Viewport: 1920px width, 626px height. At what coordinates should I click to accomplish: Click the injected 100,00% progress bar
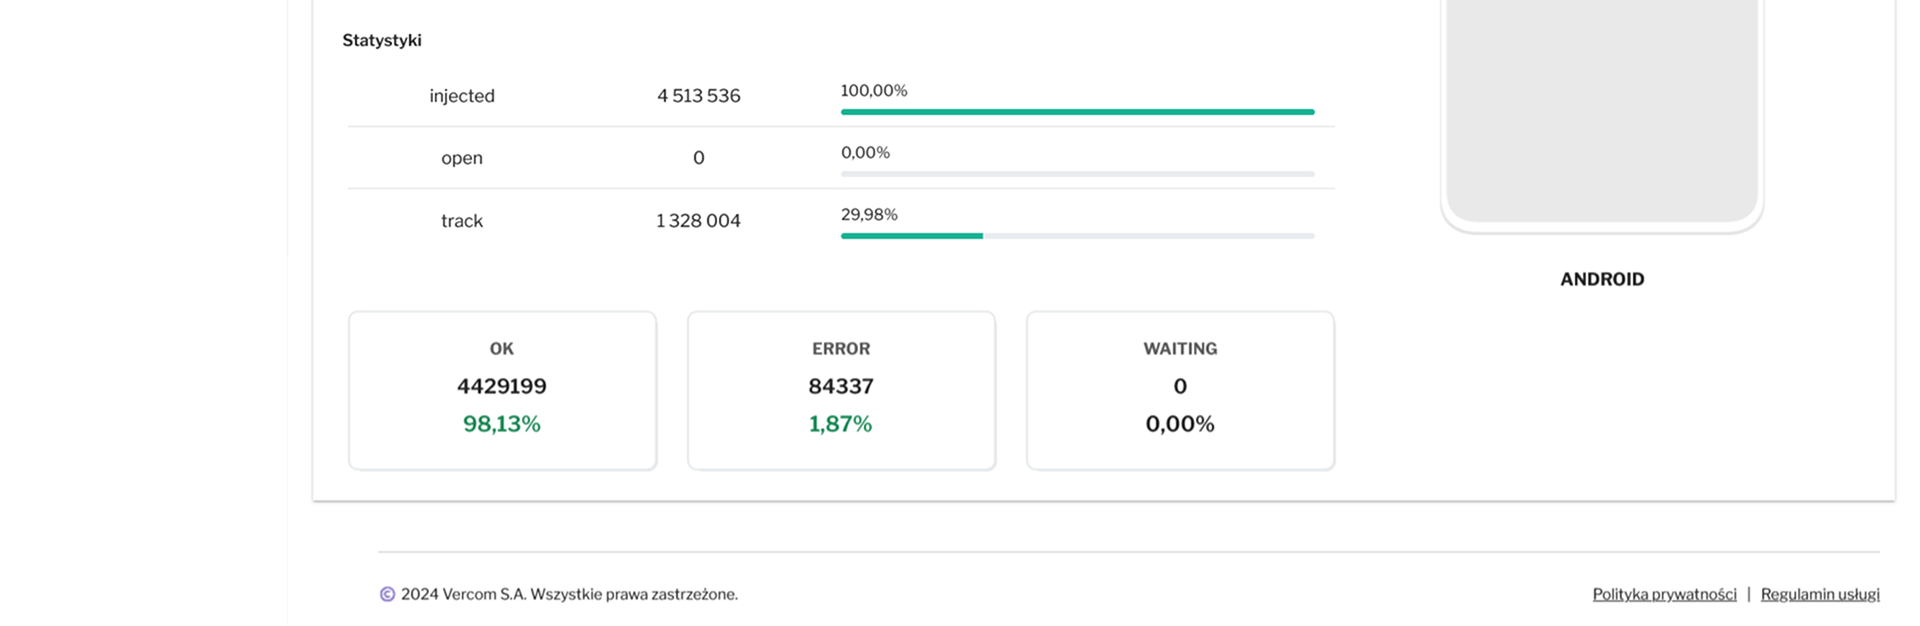coord(1077,112)
